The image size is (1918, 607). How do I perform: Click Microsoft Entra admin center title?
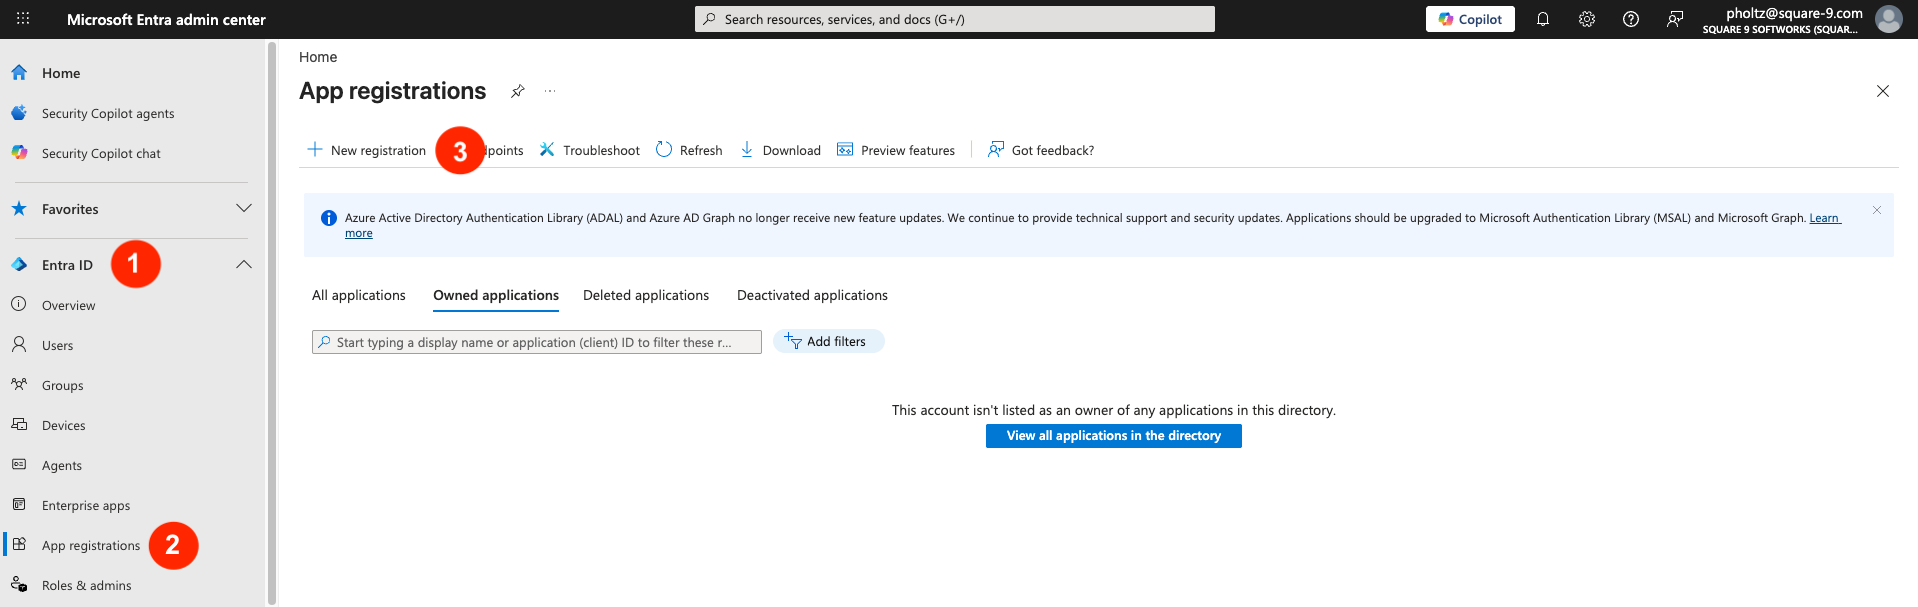click(x=166, y=19)
